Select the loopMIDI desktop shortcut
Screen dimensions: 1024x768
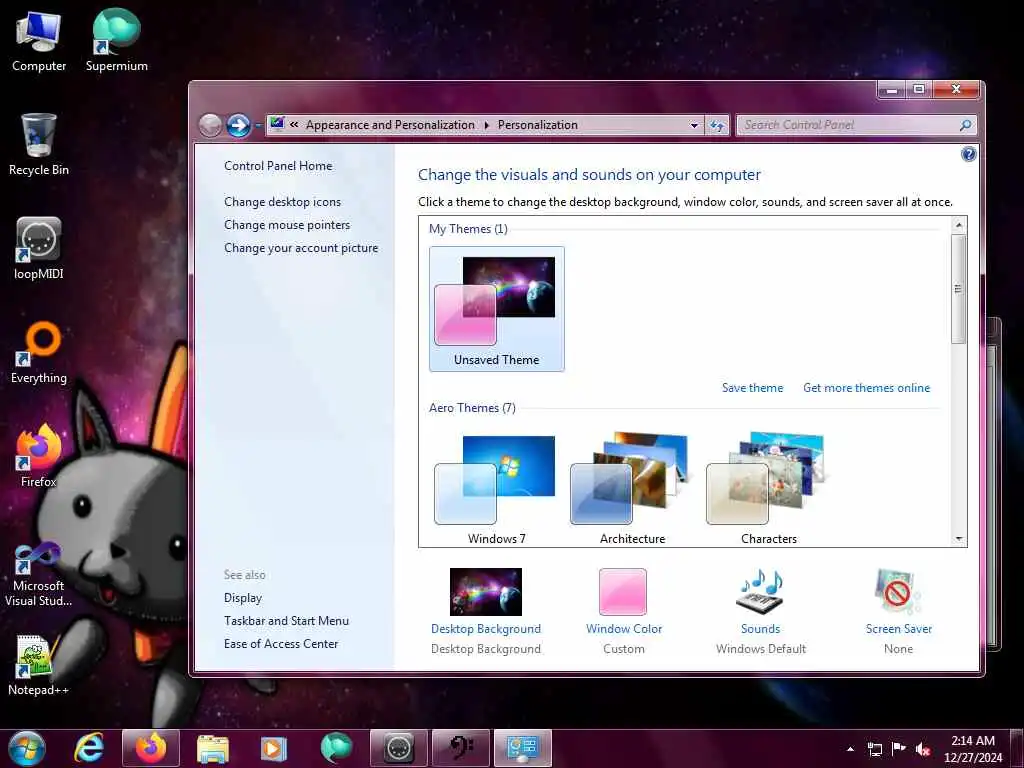point(39,249)
